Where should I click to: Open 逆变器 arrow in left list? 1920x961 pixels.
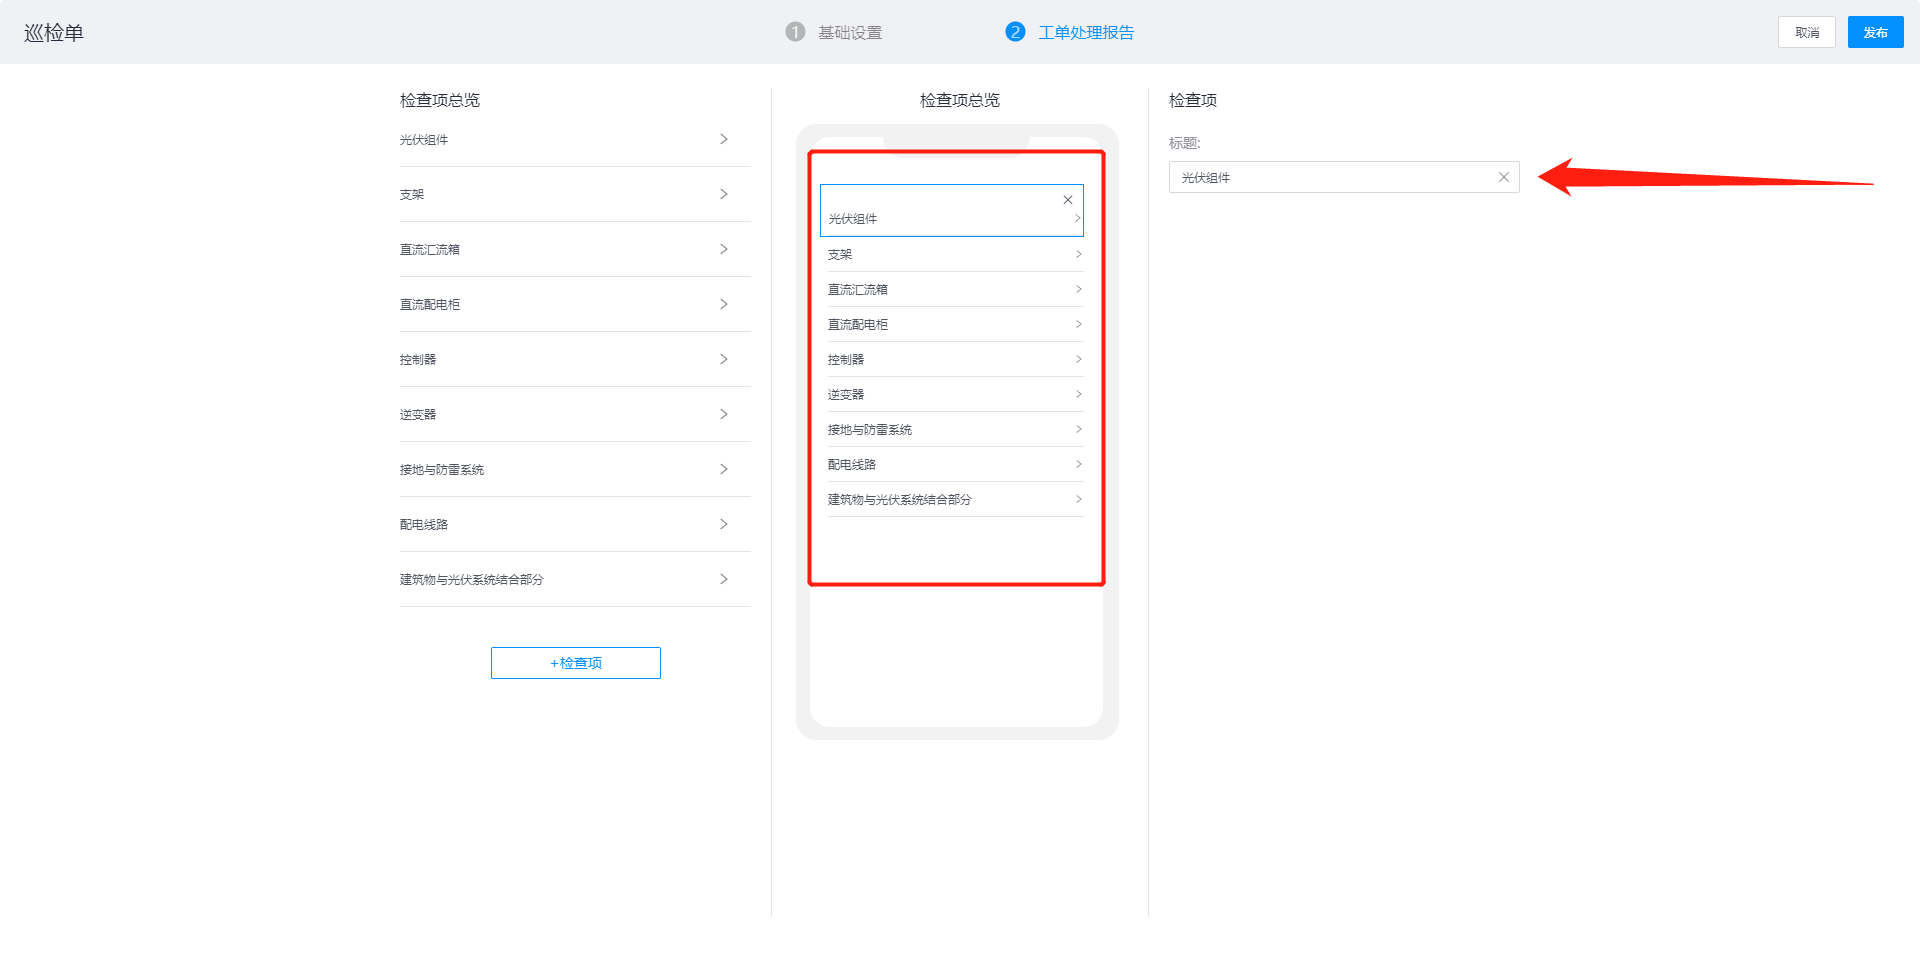(x=724, y=414)
